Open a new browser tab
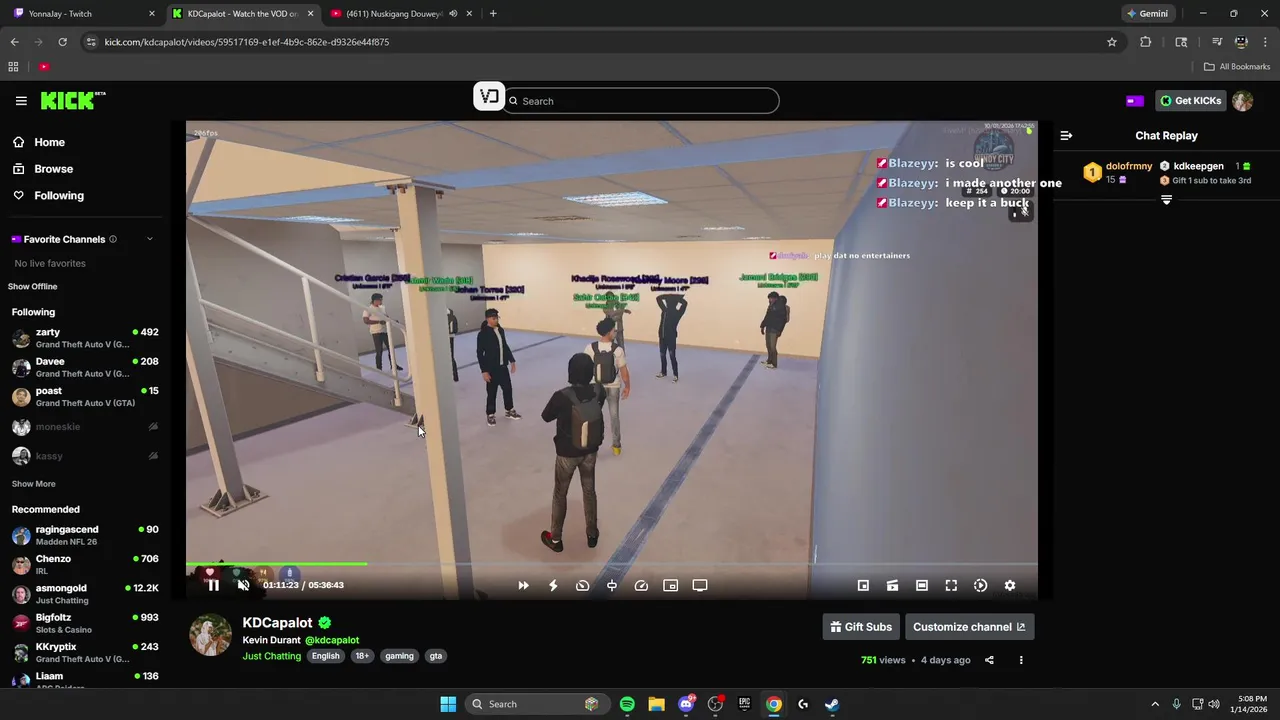Image resolution: width=1280 pixels, height=720 pixels. pyautogui.click(x=493, y=14)
